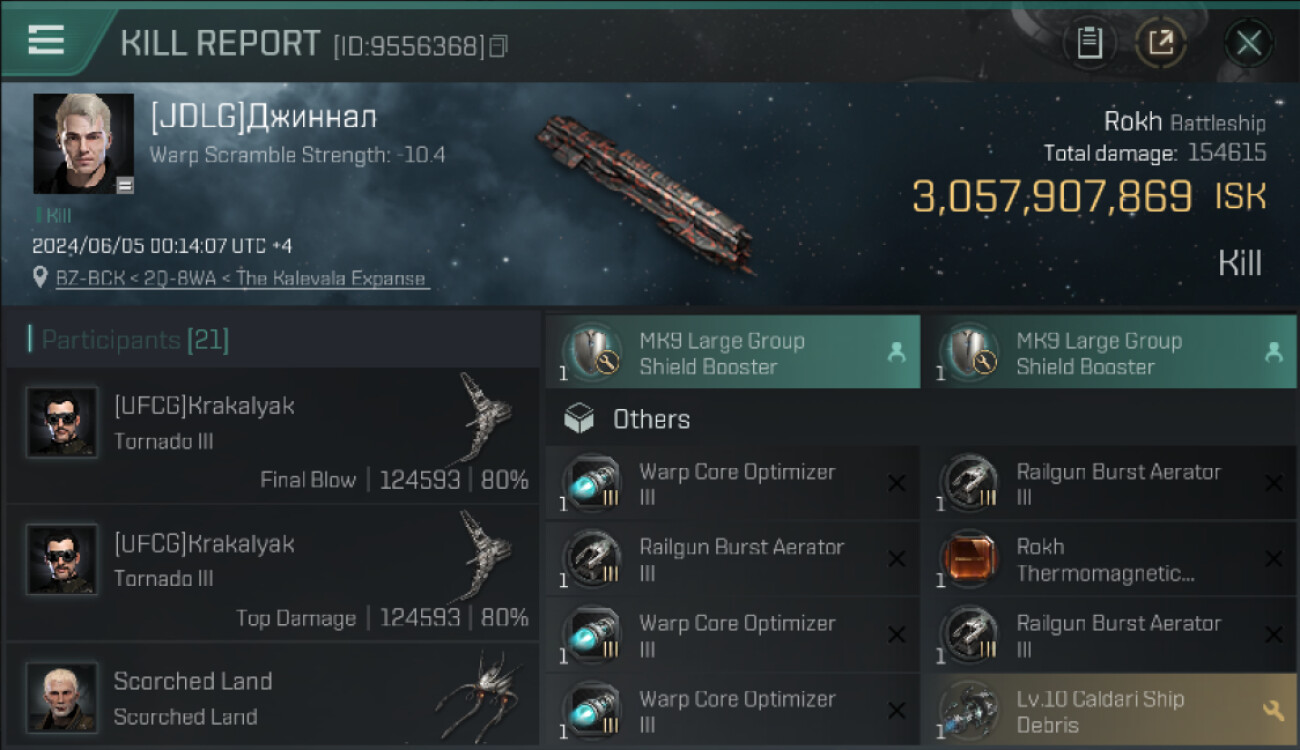1300x750 pixels.
Task: Click menu badge on pilot portrait
Action: point(125,185)
